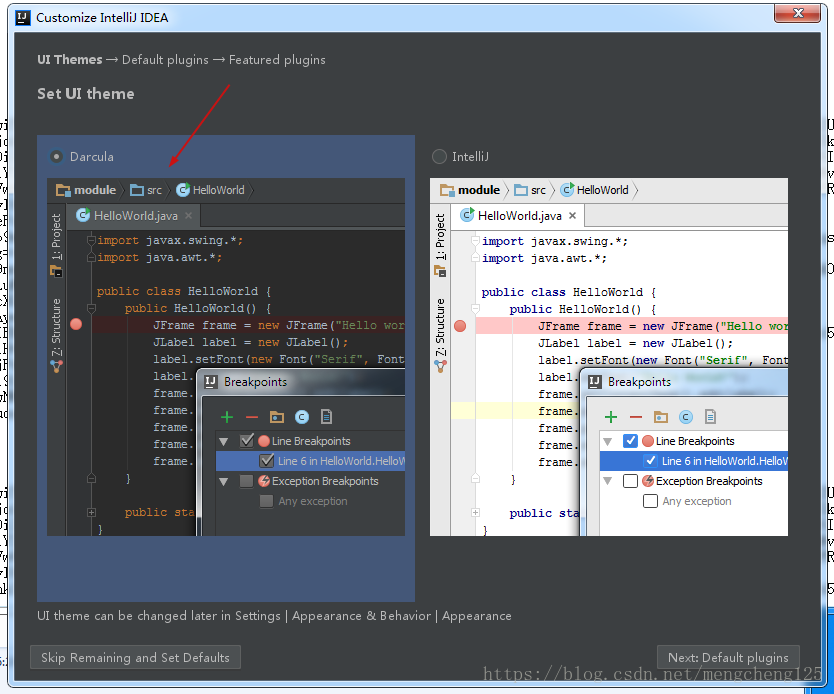834x694 pixels.
Task: Select the IntelliJ theme radio button
Action: pyautogui.click(x=439, y=156)
